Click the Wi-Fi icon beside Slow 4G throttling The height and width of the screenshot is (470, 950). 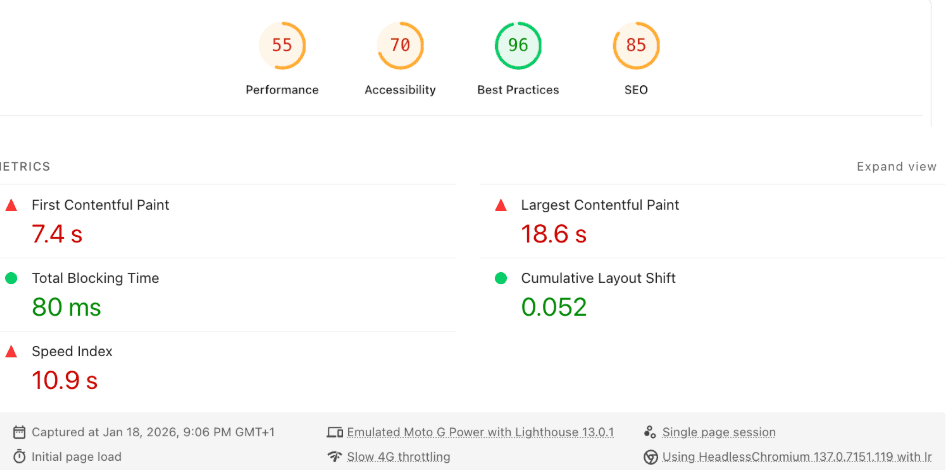coord(334,457)
